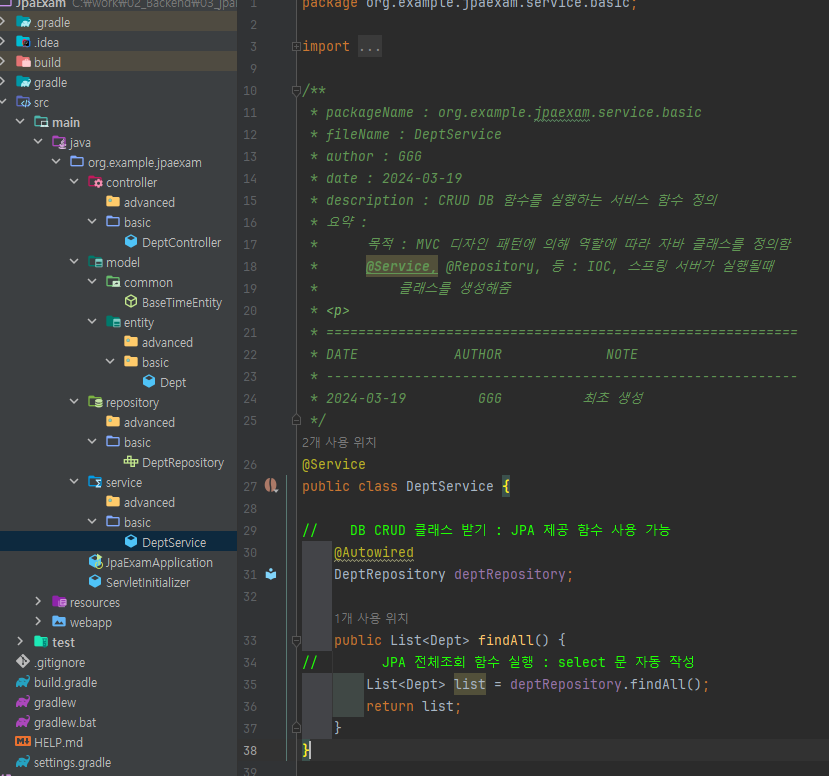829x776 pixels.
Task: Open the DeptRepository file
Action: [183, 463]
